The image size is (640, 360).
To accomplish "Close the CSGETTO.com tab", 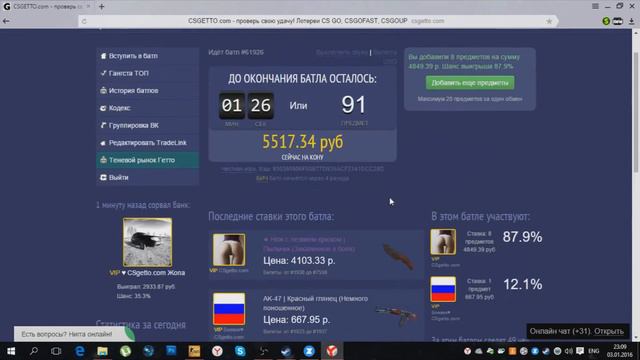I will [x=88, y=7].
